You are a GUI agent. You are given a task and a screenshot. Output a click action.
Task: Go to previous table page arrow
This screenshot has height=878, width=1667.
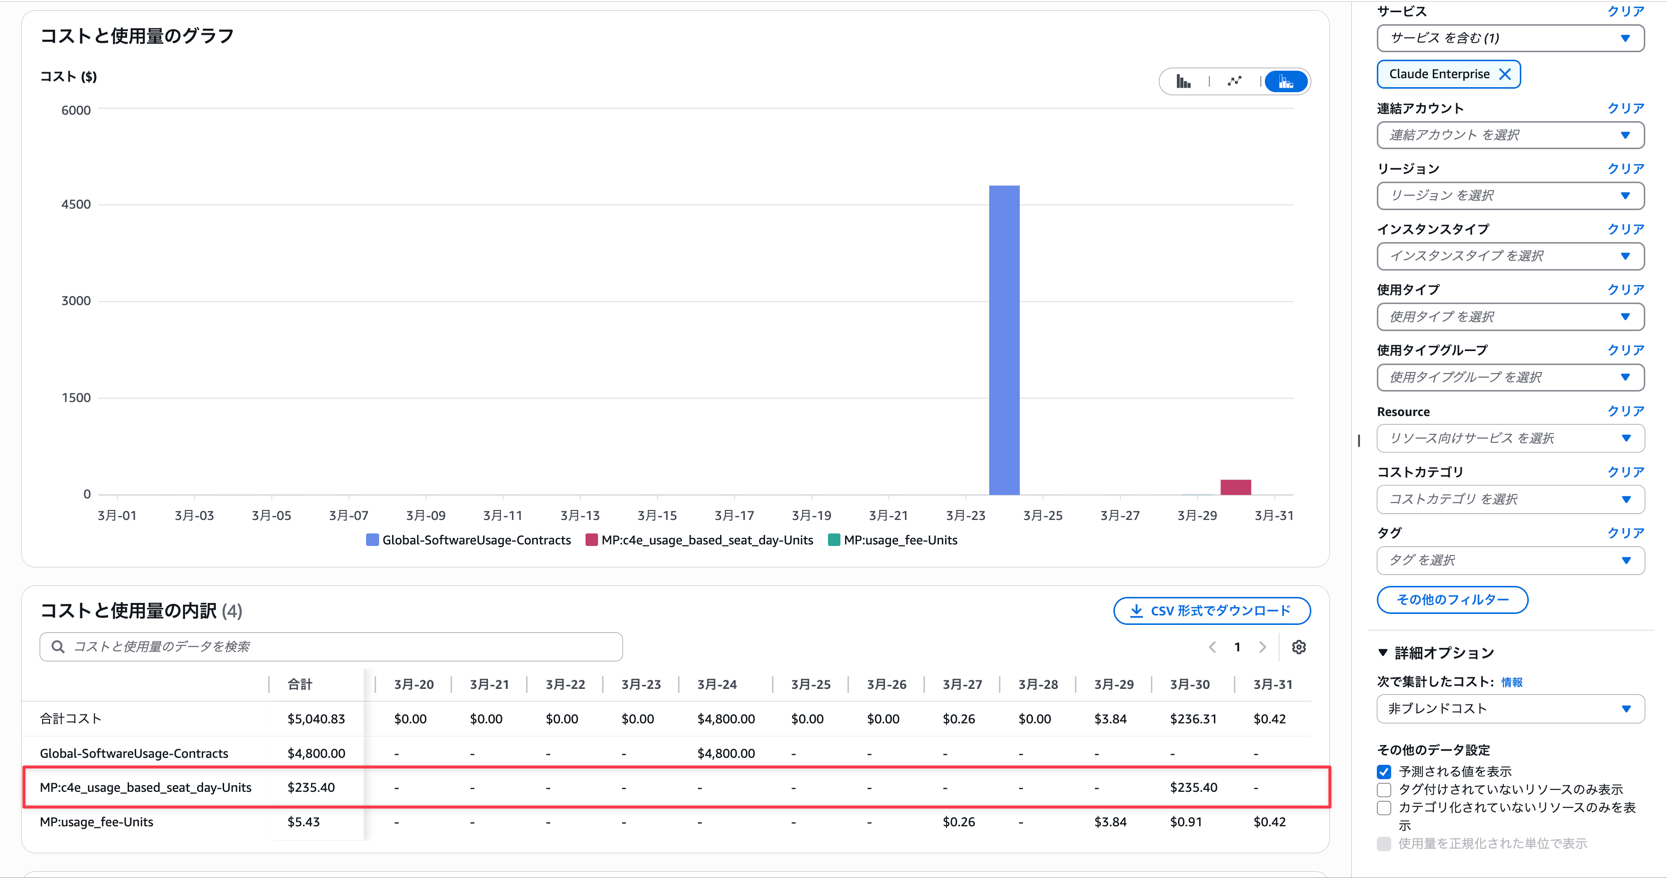(x=1212, y=647)
